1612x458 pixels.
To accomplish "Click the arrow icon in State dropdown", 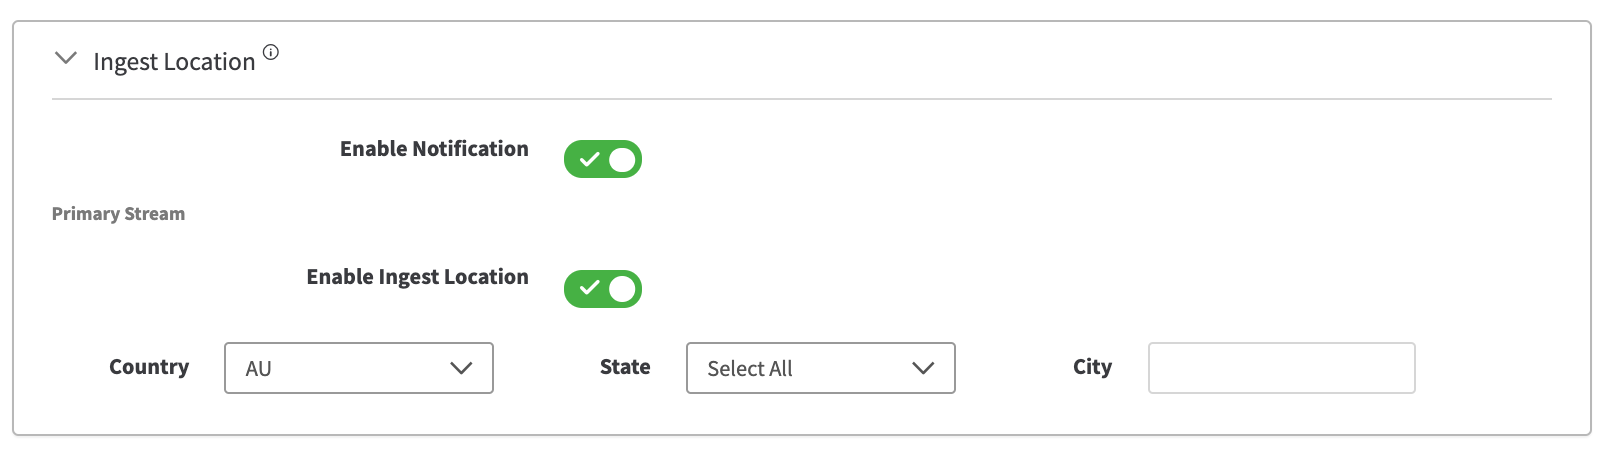I will click(x=923, y=368).
